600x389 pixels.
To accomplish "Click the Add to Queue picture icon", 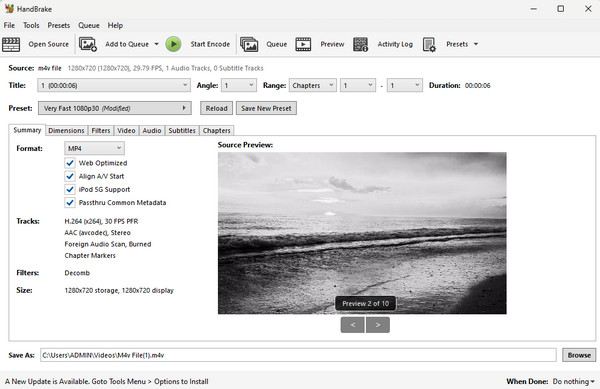I will pyautogui.click(x=88, y=44).
